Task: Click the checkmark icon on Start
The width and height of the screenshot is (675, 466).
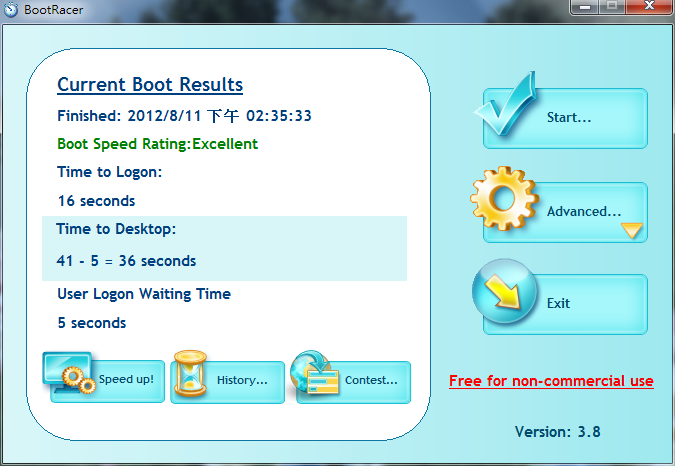Action: (507, 103)
